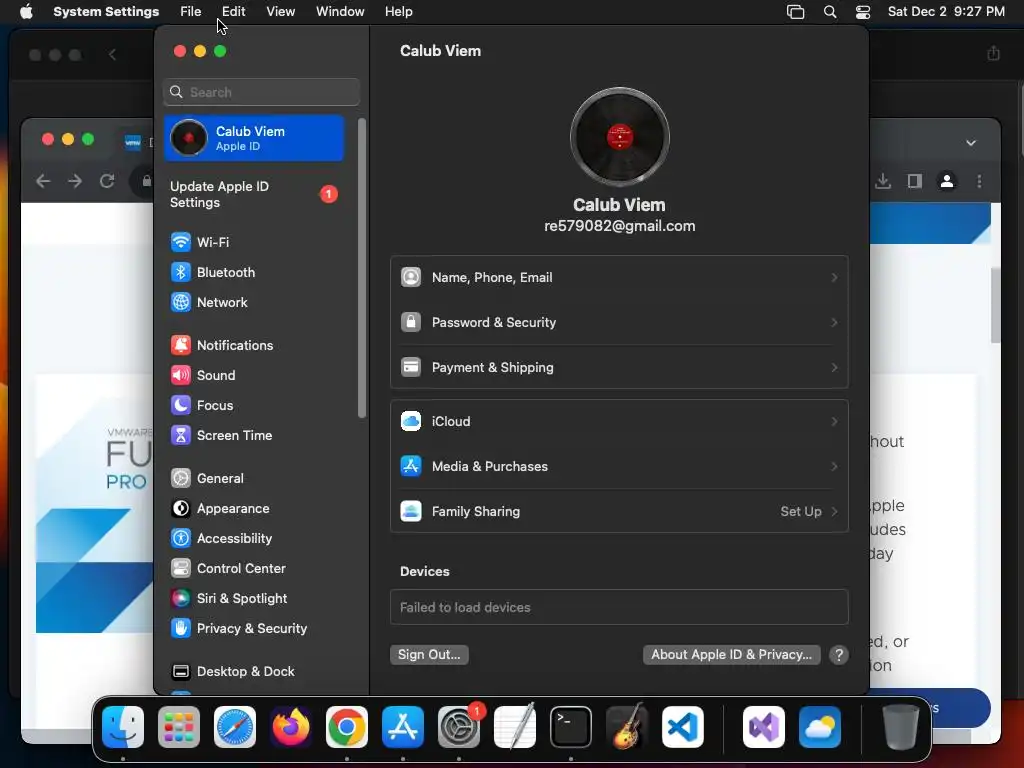This screenshot has width=1024, height=768.
Task: Click System Settings icon in the Dock
Action: coord(459,727)
